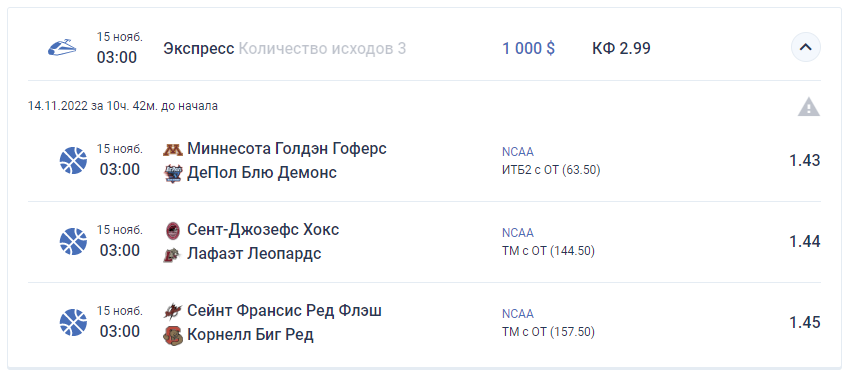The image size is (844, 377).
Task: Click basketball icon for Миннесота match
Action: tap(73, 160)
